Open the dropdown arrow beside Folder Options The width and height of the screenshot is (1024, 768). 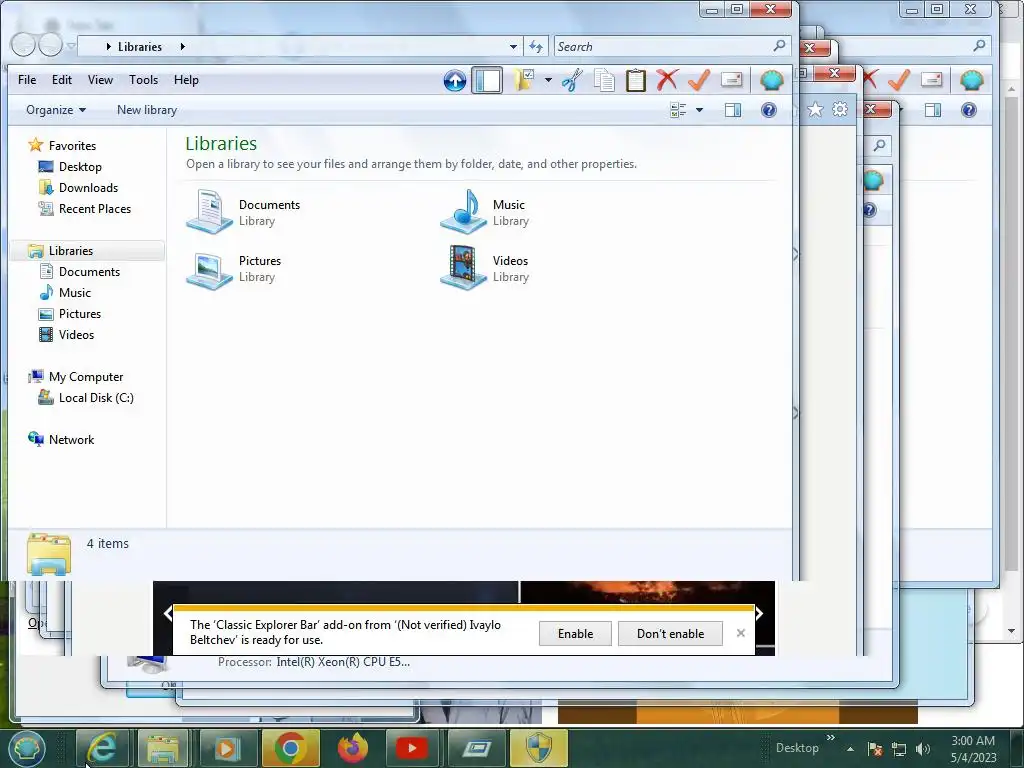click(x=548, y=80)
